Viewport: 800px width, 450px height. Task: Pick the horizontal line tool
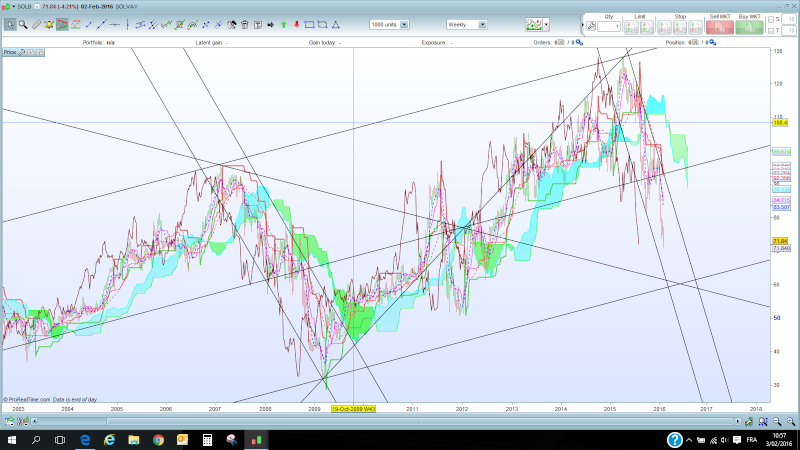(x=114, y=24)
